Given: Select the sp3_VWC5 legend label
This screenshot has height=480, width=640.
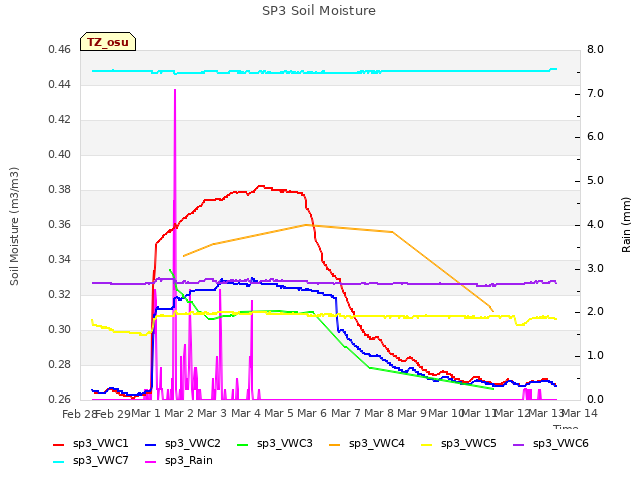Looking at the screenshot, I should 469,444.
